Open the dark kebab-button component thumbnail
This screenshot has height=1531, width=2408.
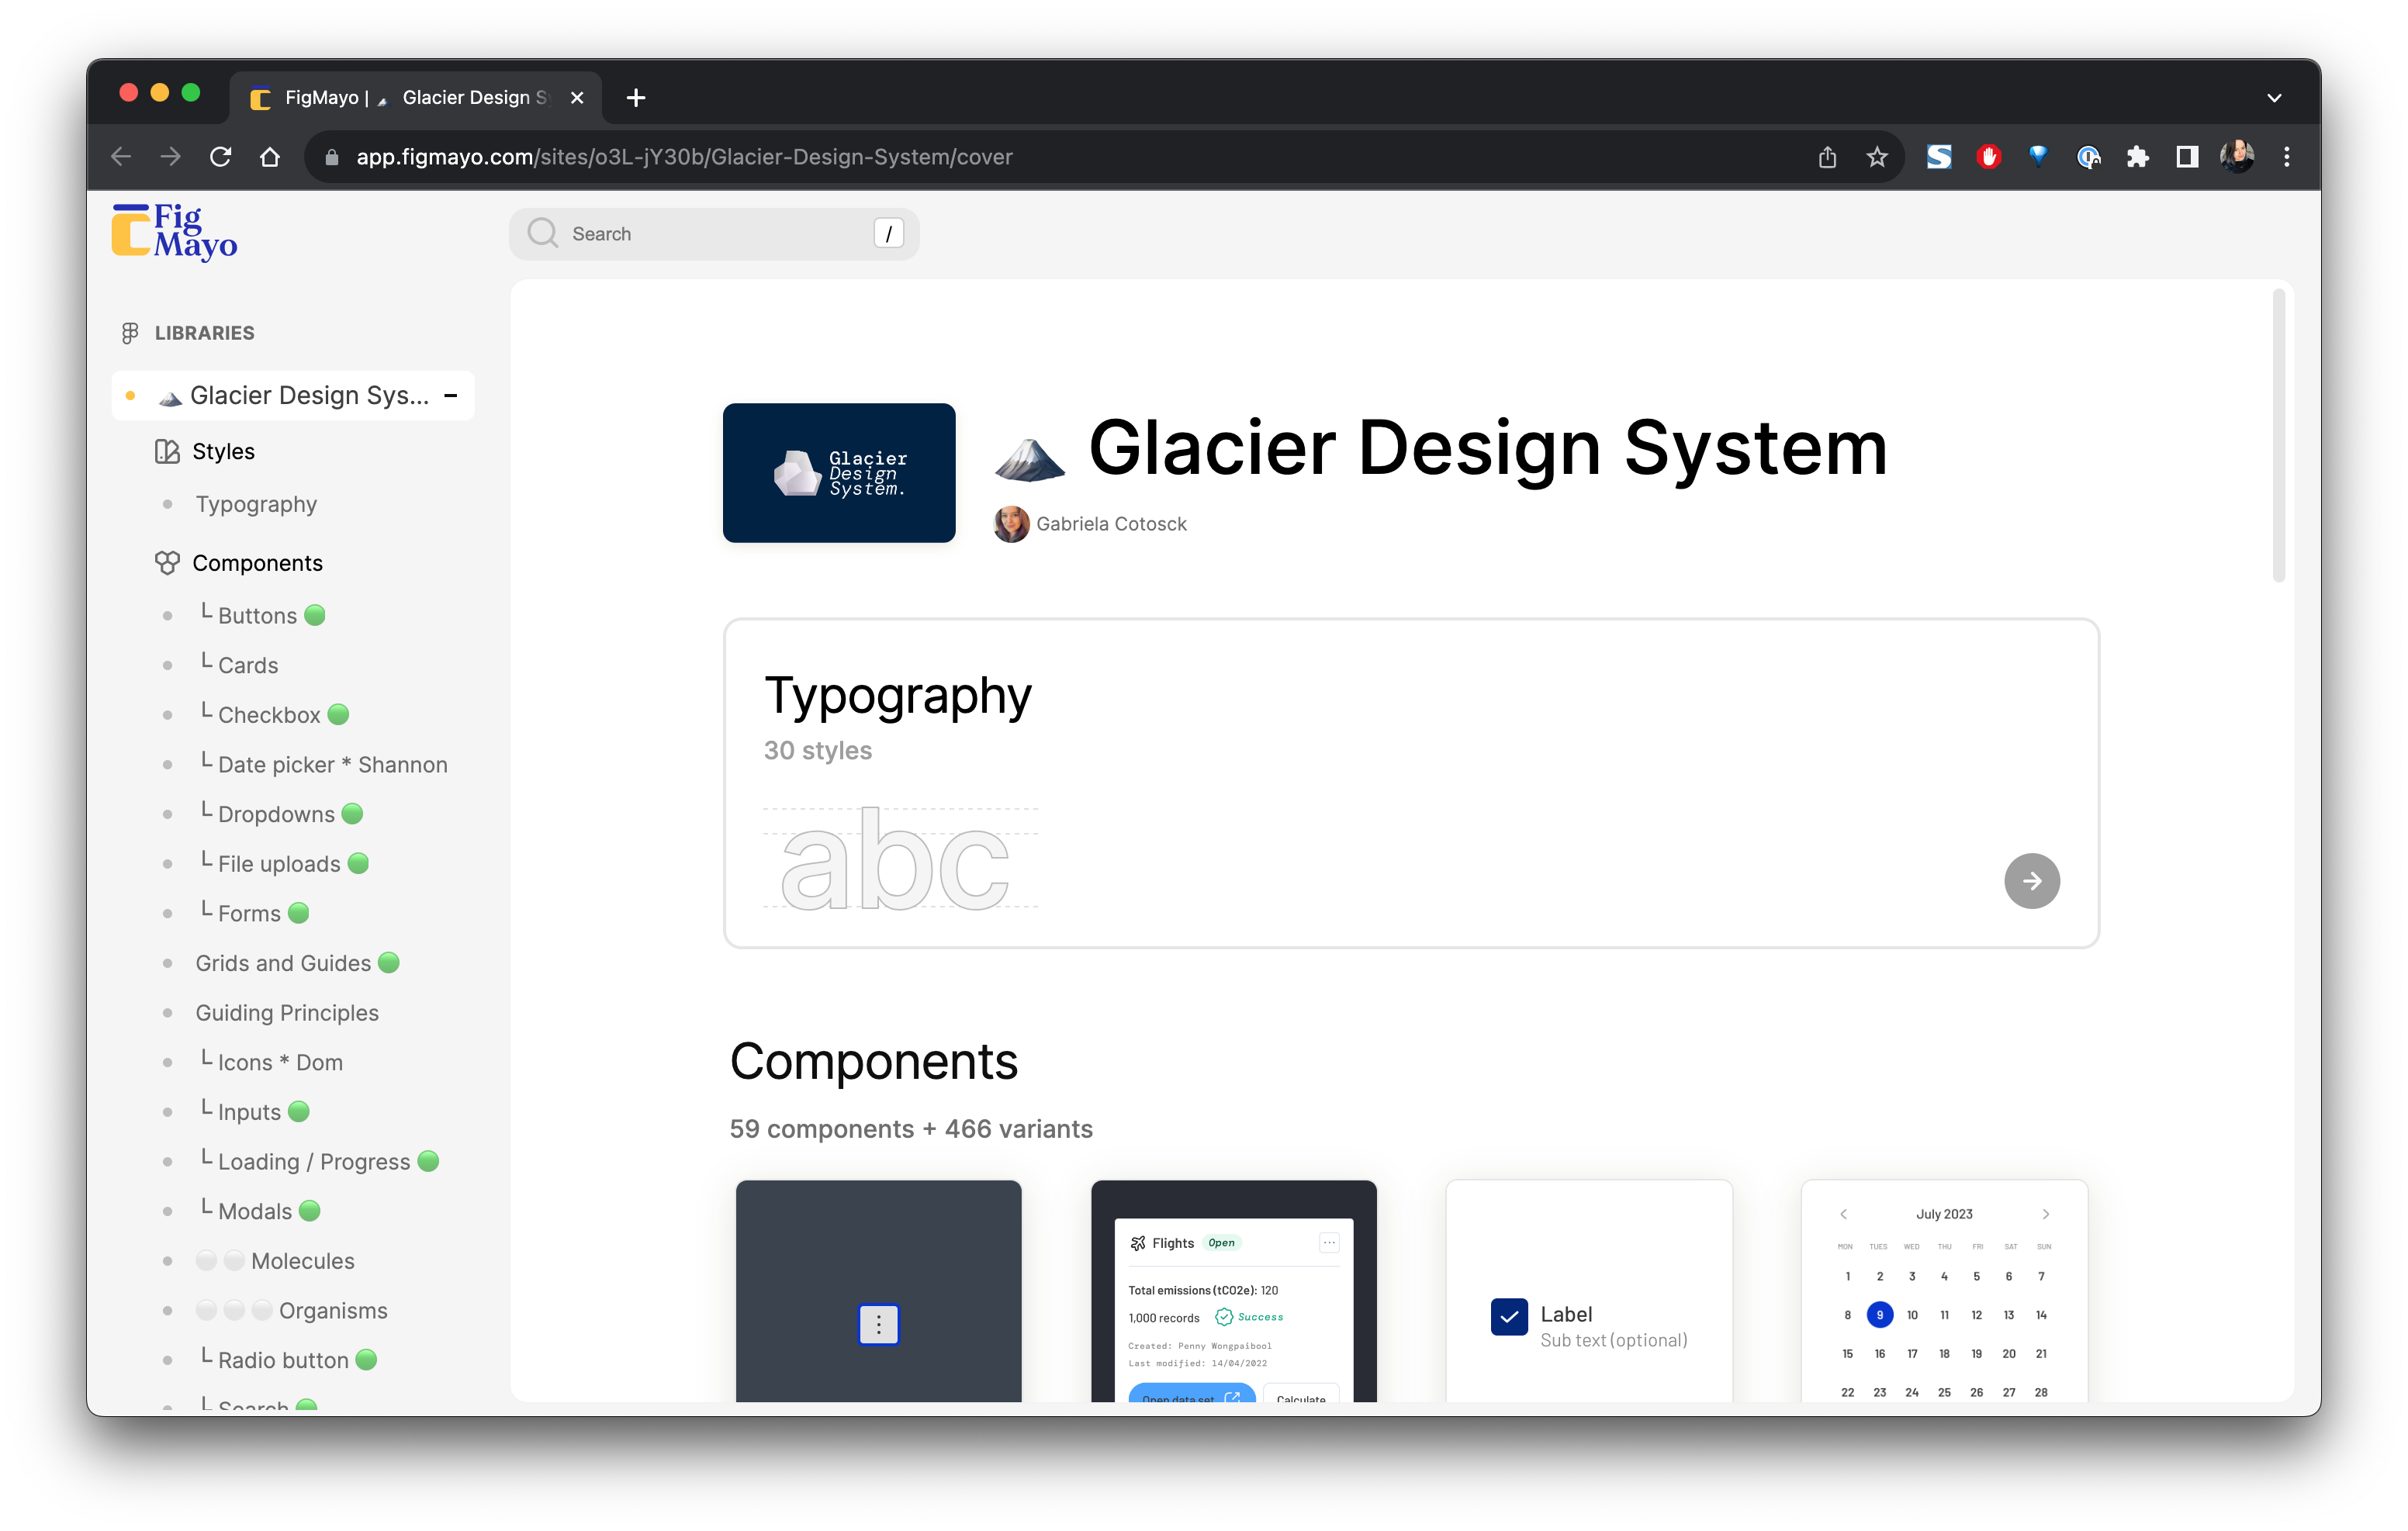coord(878,1291)
